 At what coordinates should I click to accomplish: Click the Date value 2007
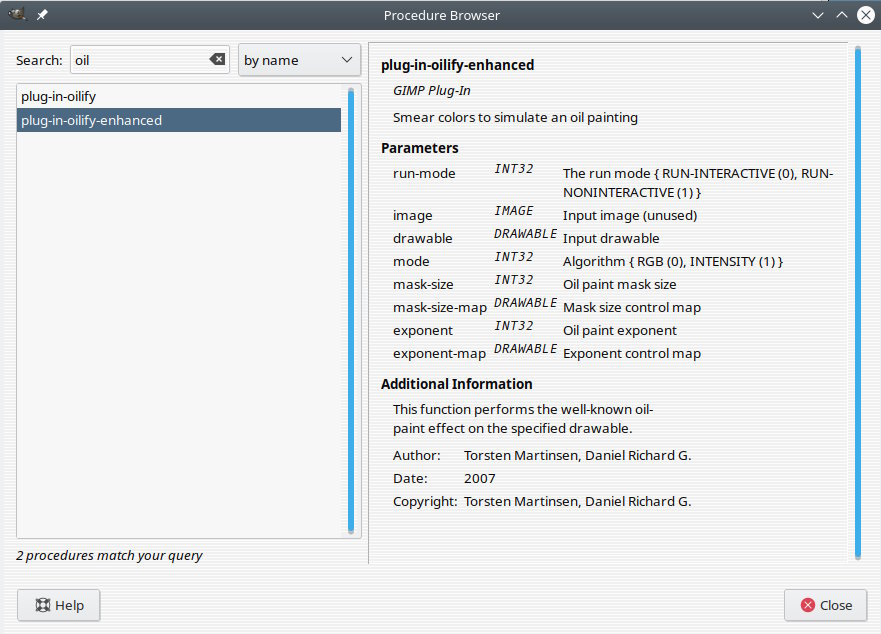tap(480, 479)
